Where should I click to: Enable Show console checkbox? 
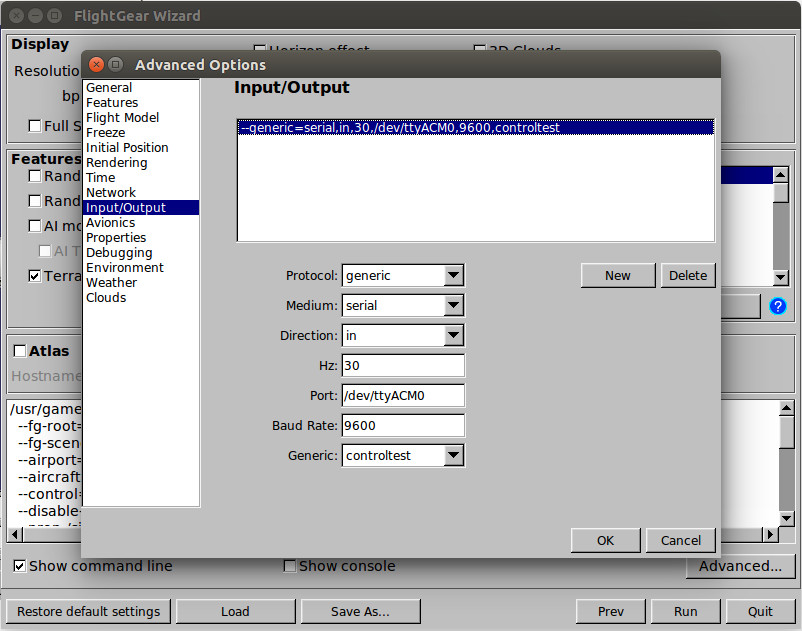[x=289, y=566]
